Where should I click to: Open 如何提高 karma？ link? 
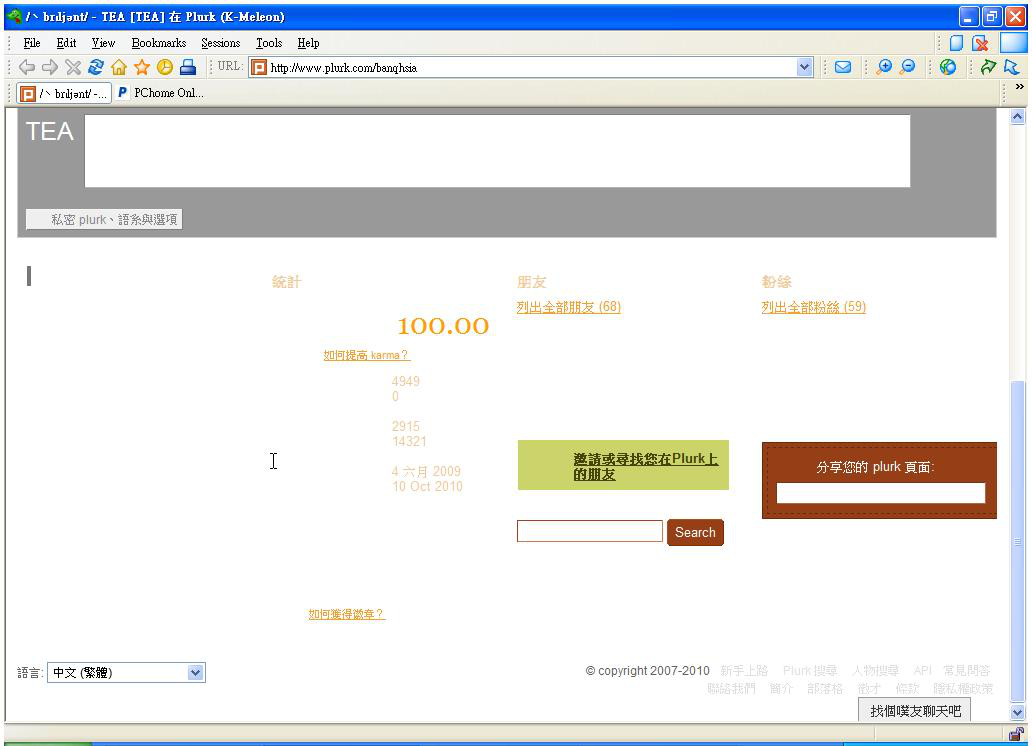pyautogui.click(x=367, y=355)
